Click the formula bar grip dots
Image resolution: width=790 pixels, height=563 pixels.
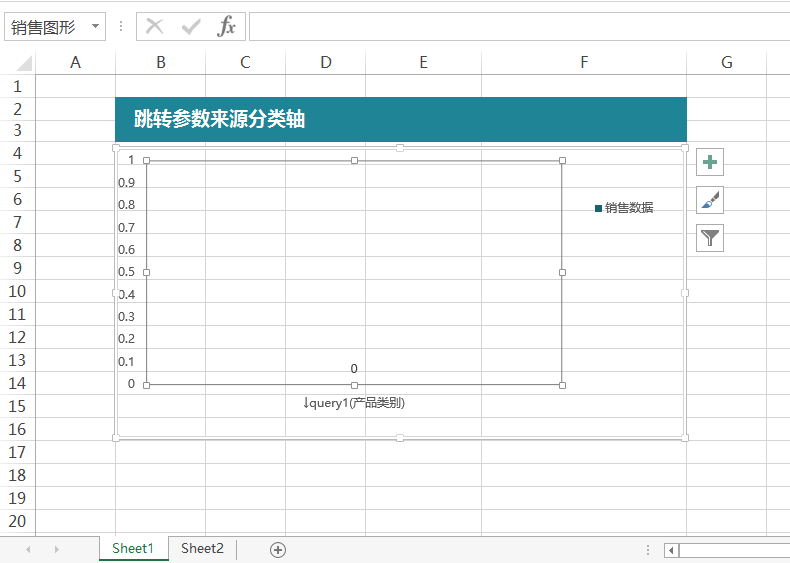121,26
